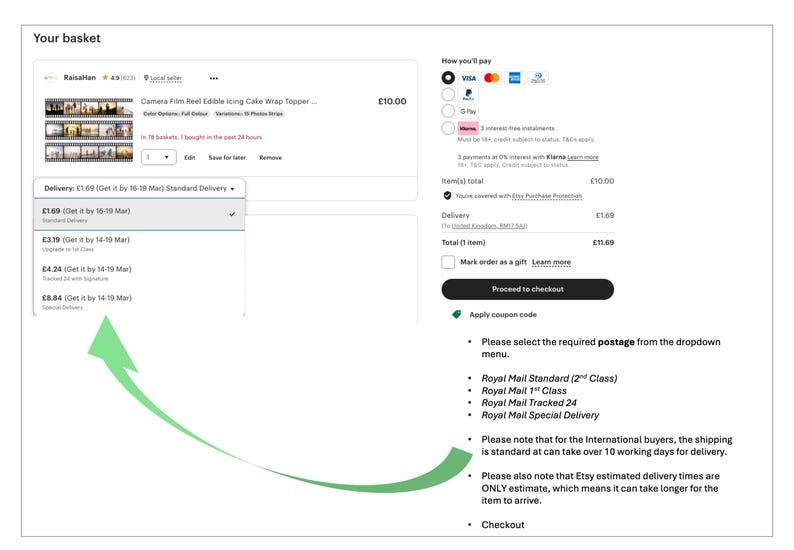Click the film reel product thumbnail
This screenshot has height=550, width=794.
(89, 130)
